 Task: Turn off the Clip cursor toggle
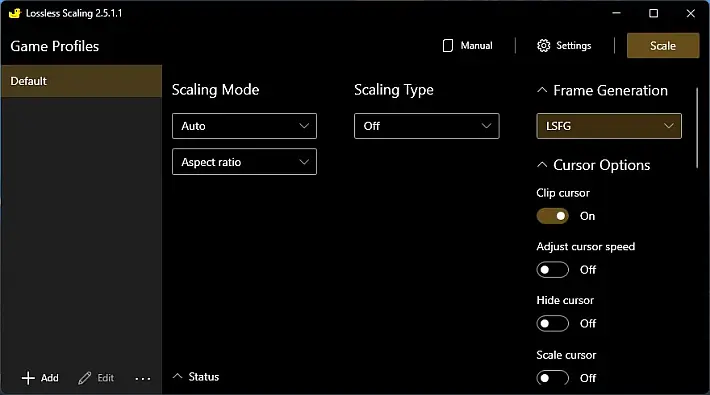552,216
